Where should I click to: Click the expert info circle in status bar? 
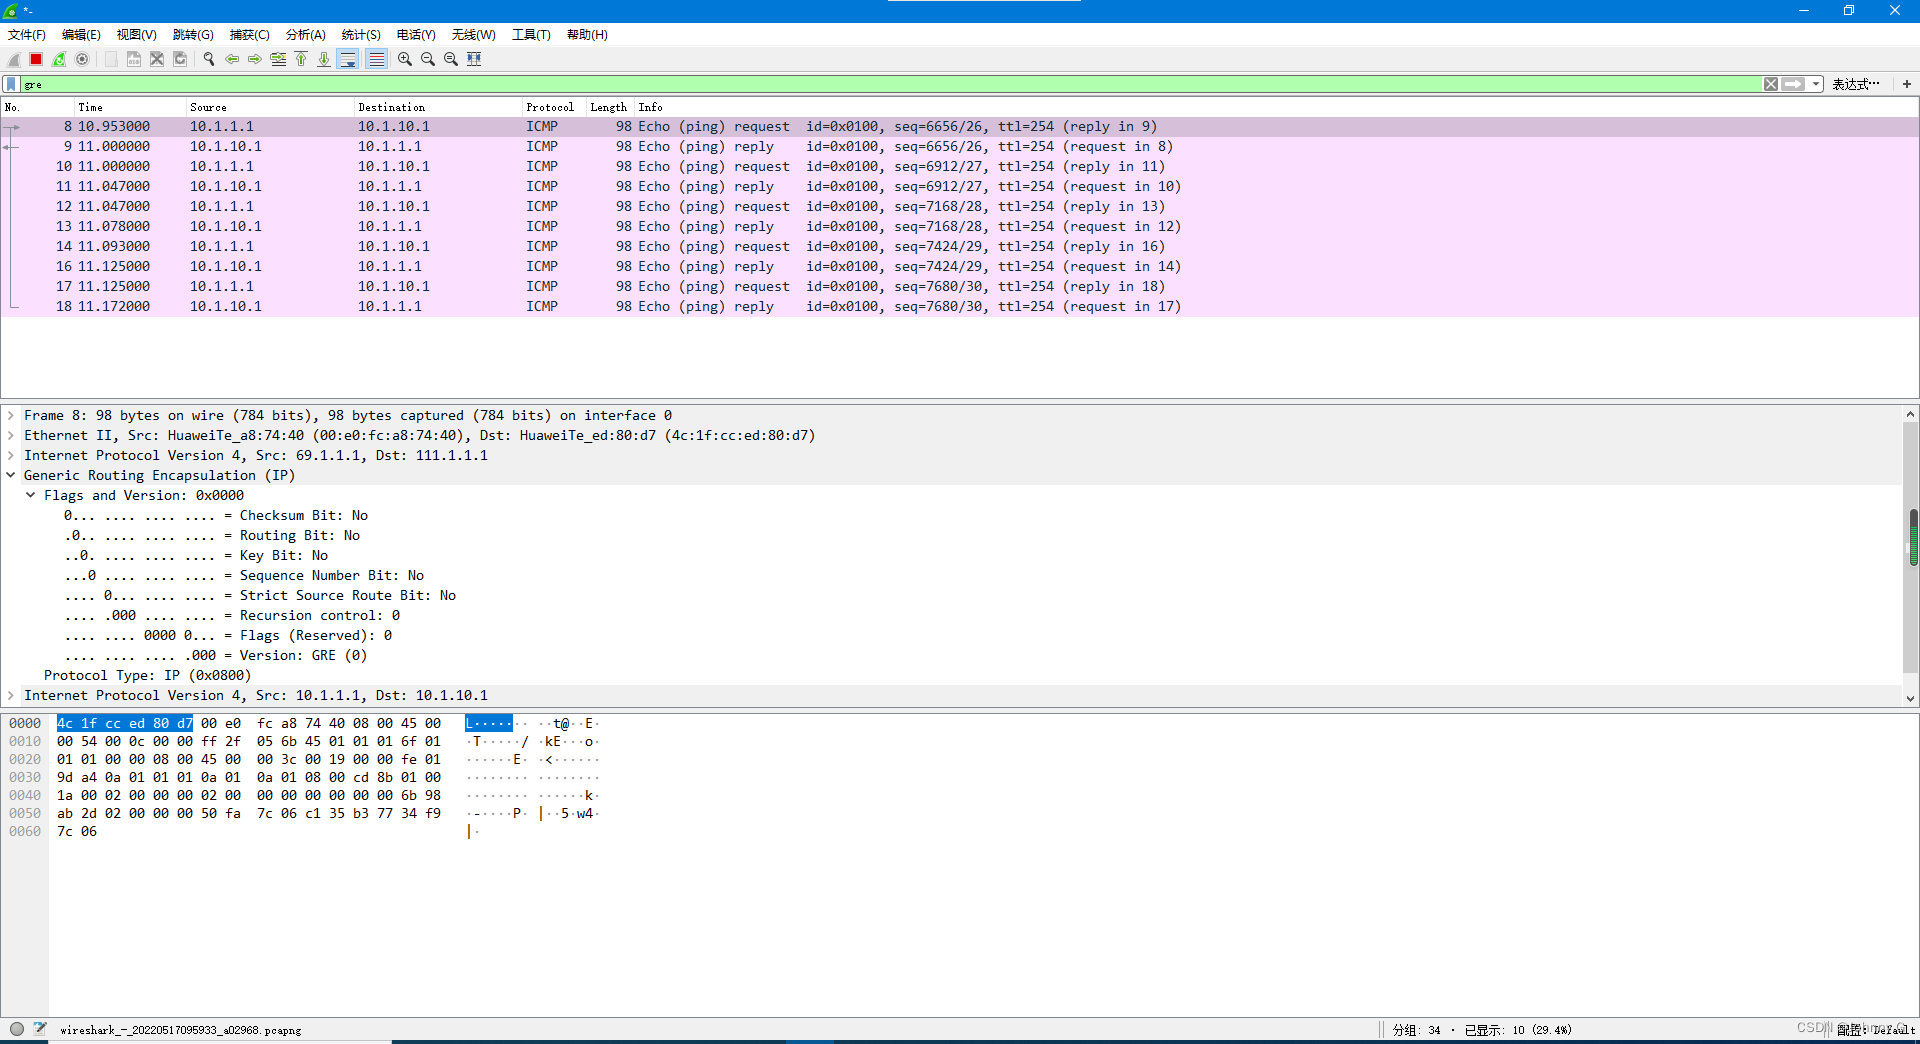(x=17, y=1029)
